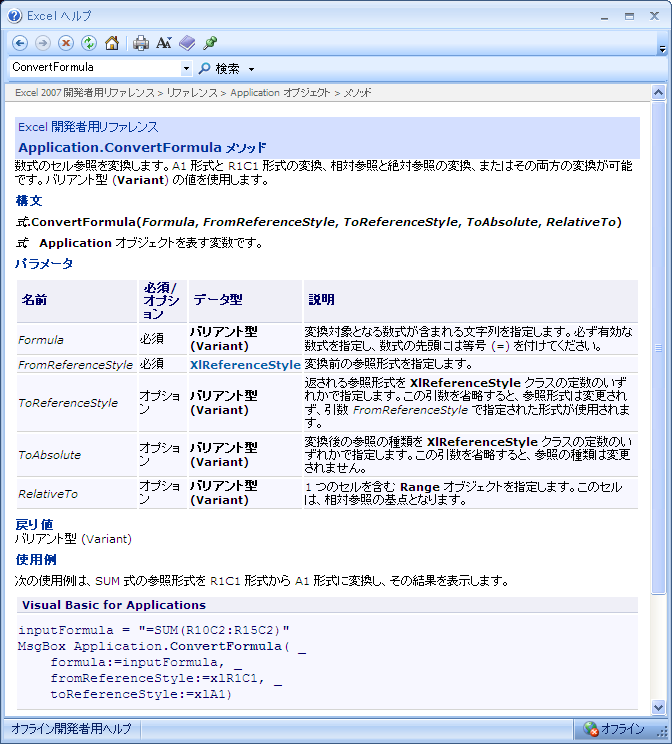Click the 説明 table column header
672x744 pixels.
click(470, 301)
